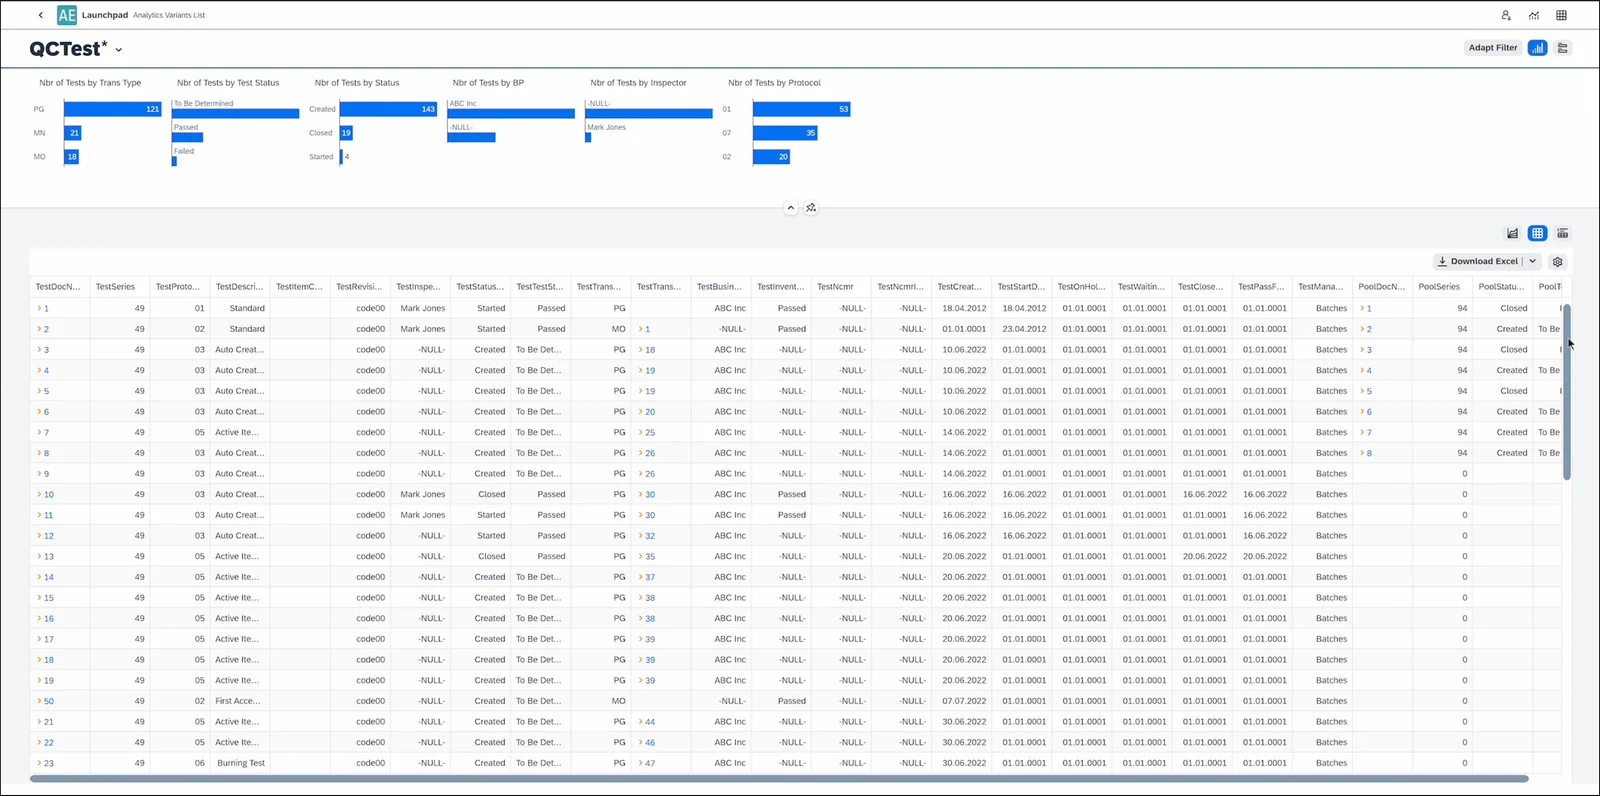Click the Nbr of Tests by Inspector title
Viewport: 1600px width, 796px height.
click(x=638, y=83)
